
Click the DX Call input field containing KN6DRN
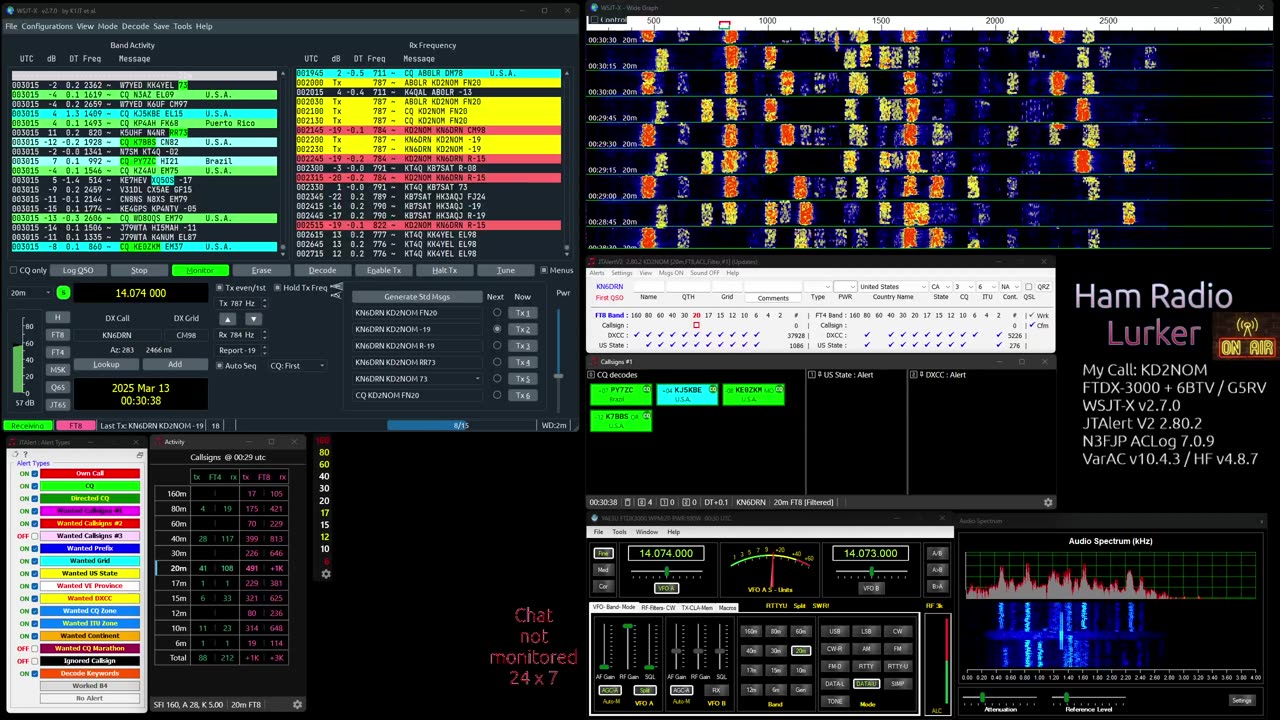[117, 335]
